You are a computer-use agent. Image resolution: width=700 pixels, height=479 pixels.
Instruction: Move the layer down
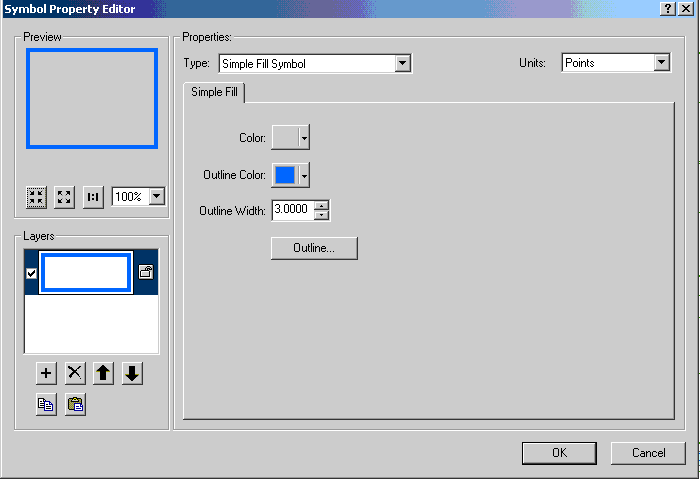coord(132,373)
